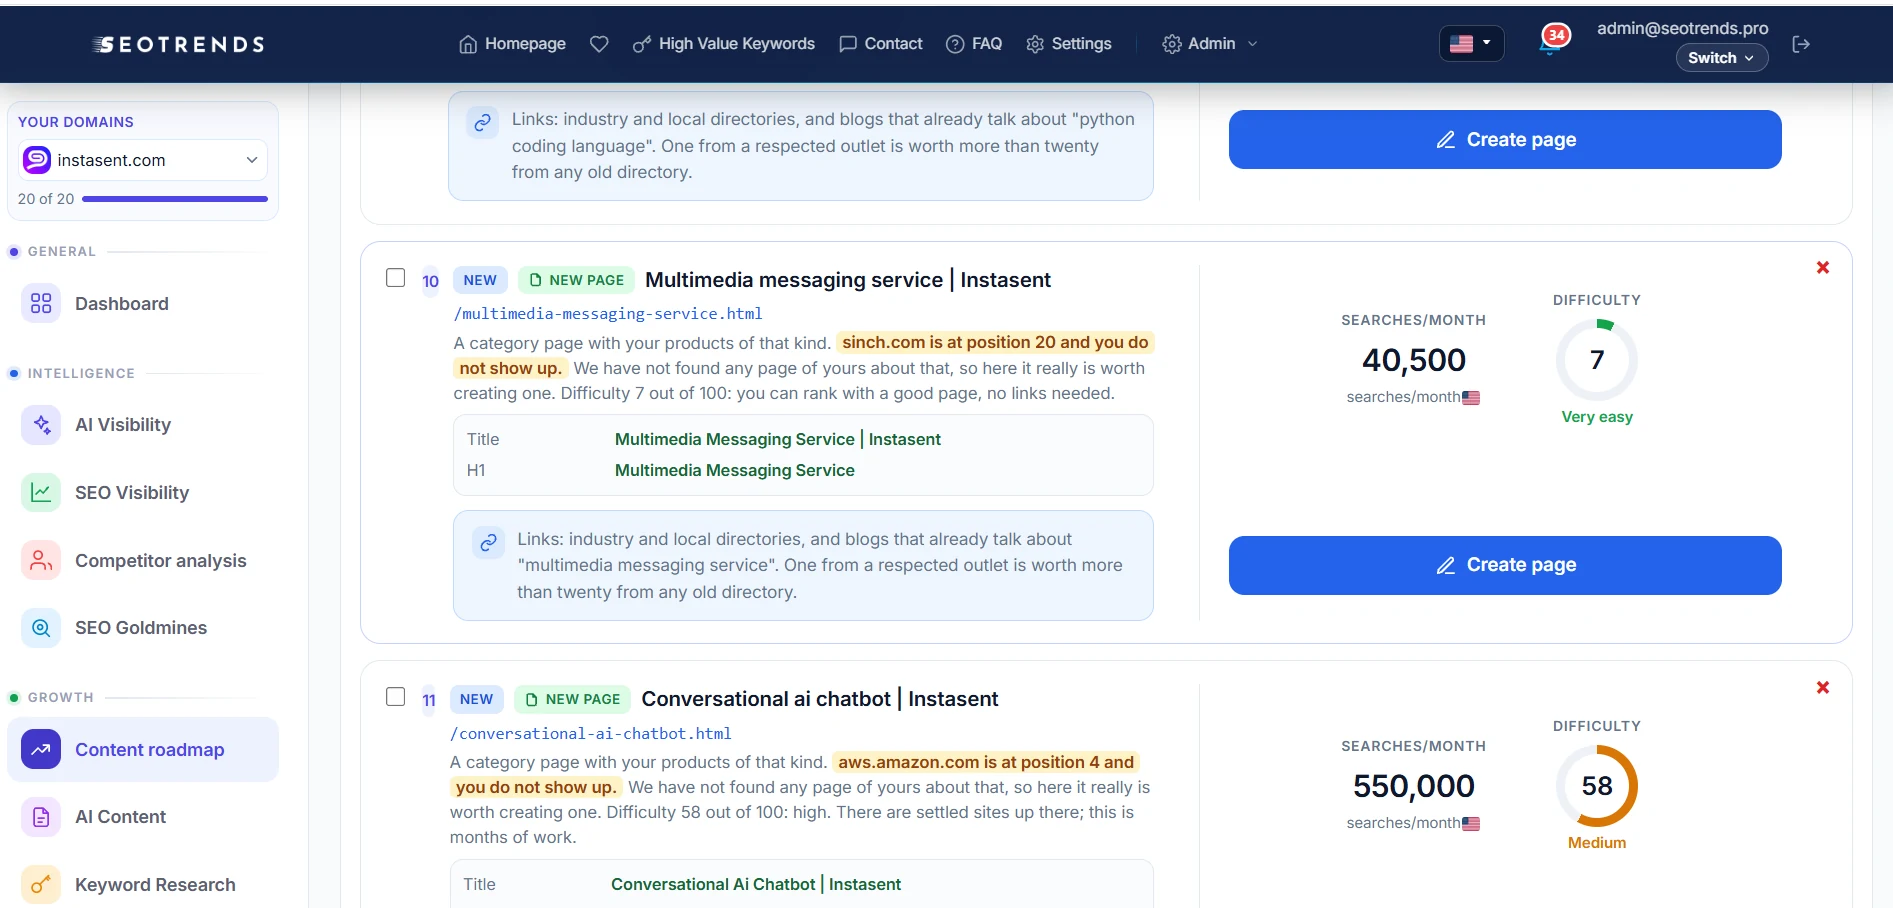
Task: Open the favorites heart icon
Action: [599, 44]
